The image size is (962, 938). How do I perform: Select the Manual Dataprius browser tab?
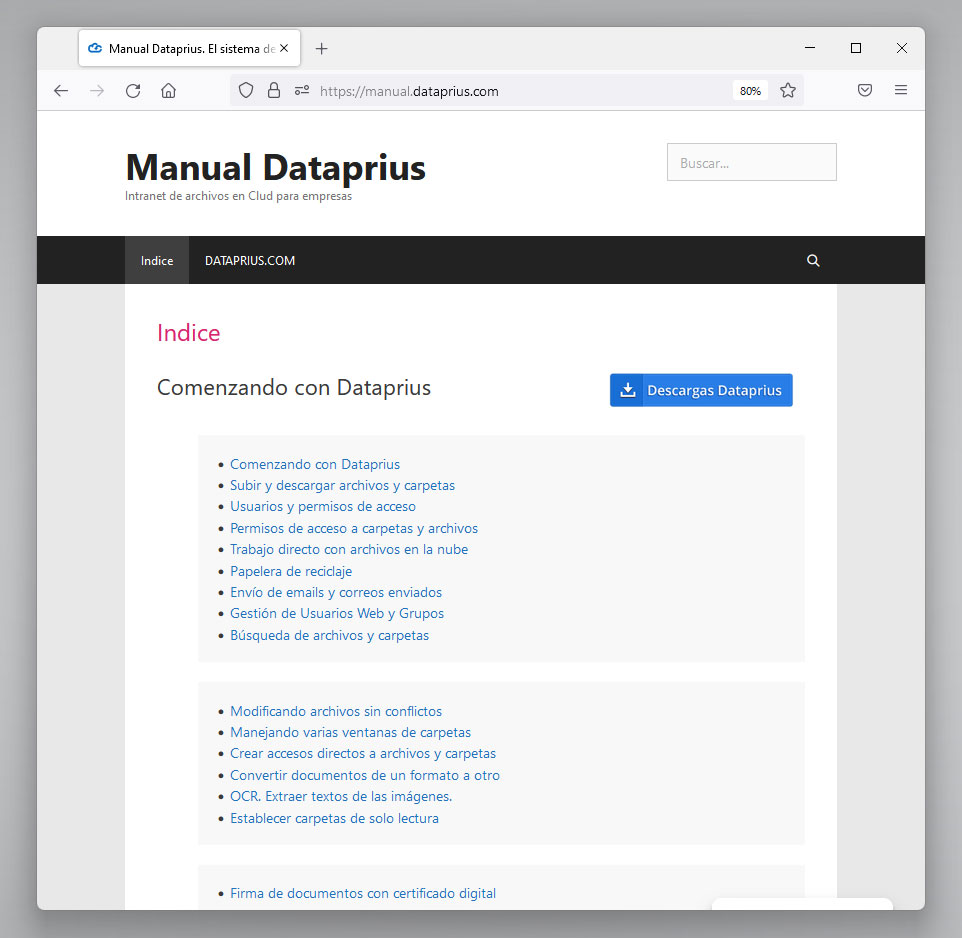190,48
